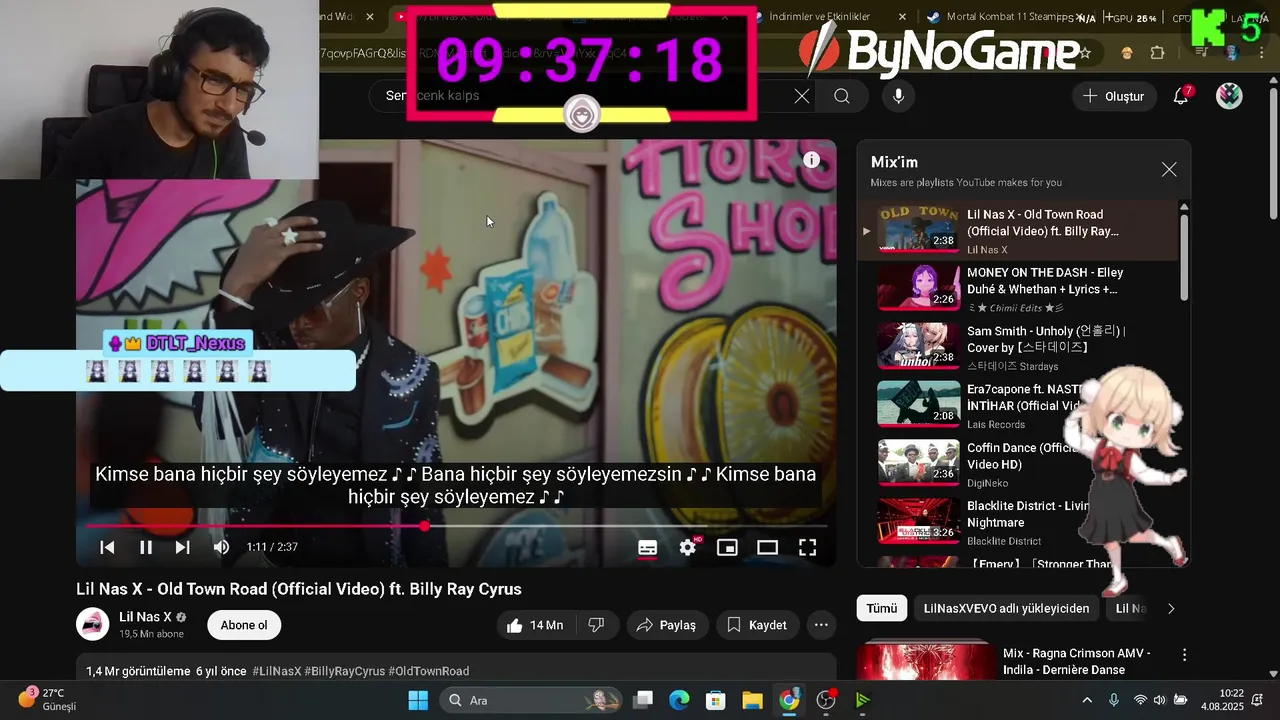Viewport: 1280px width, 720px height.
Task: Restart video with previous button
Action: (107, 547)
